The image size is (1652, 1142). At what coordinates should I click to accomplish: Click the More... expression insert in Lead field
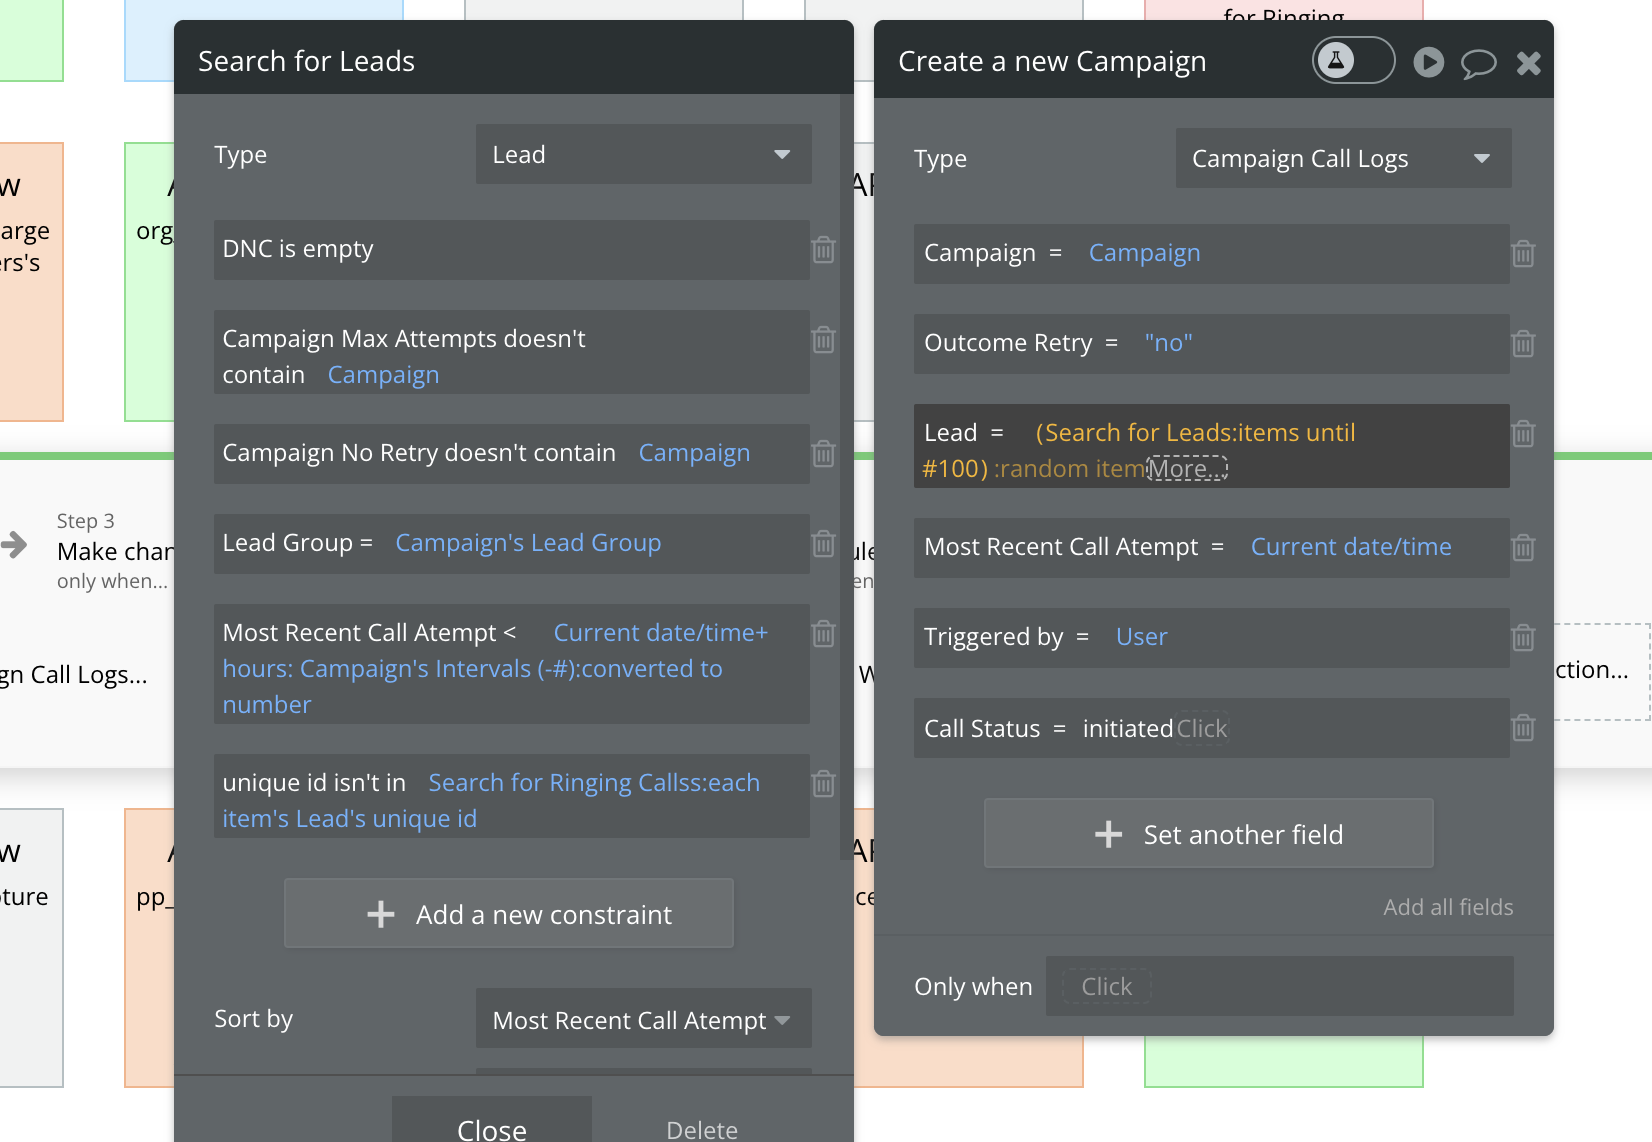click(x=1187, y=469)
